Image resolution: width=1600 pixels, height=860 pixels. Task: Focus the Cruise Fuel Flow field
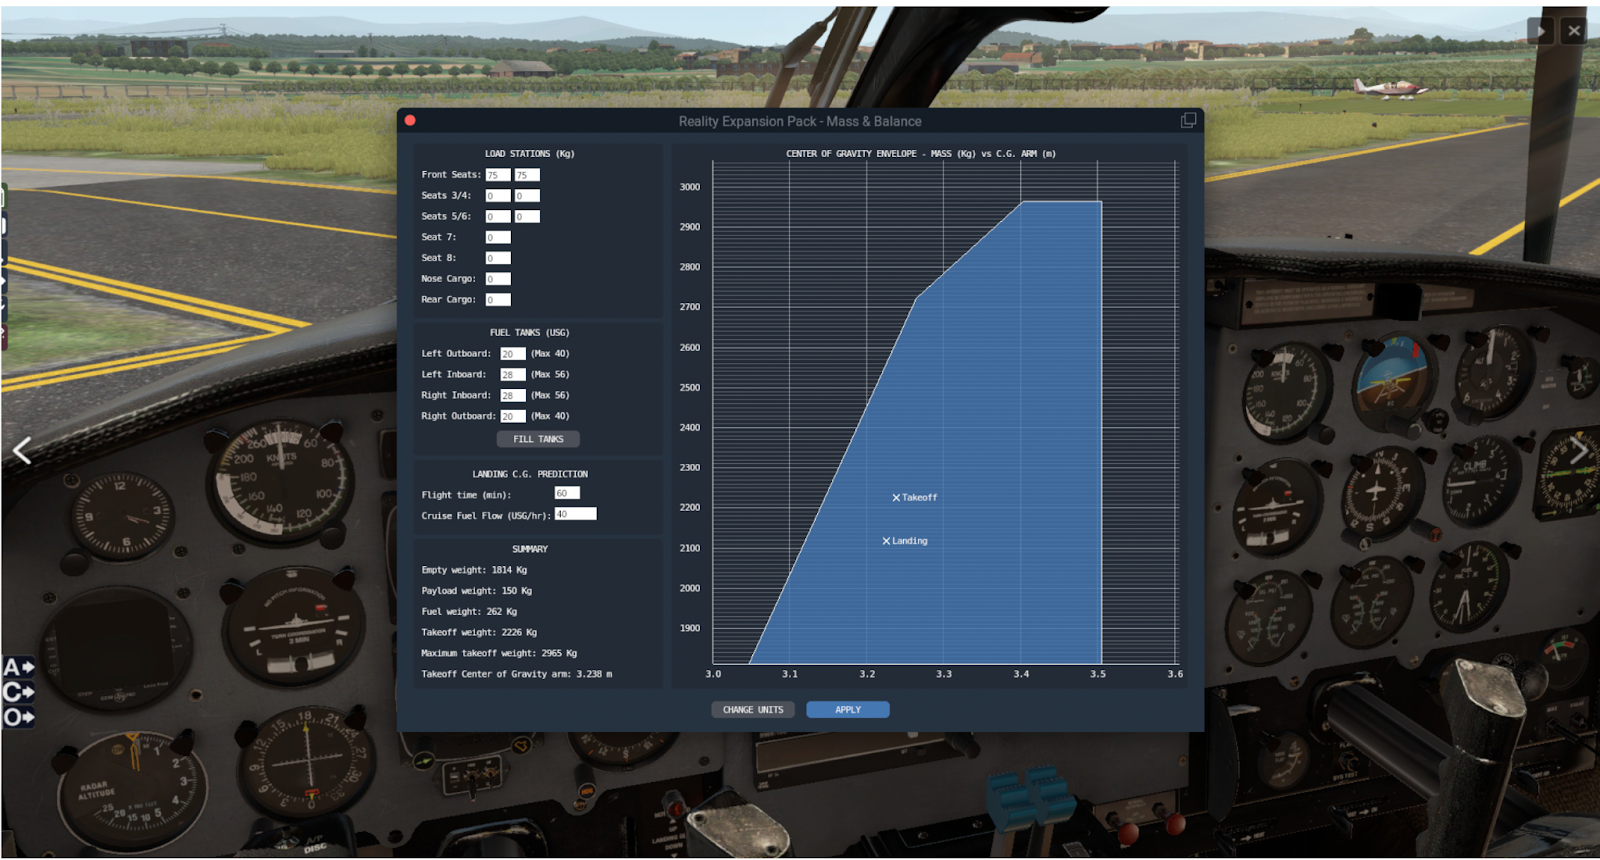(575, 514)
